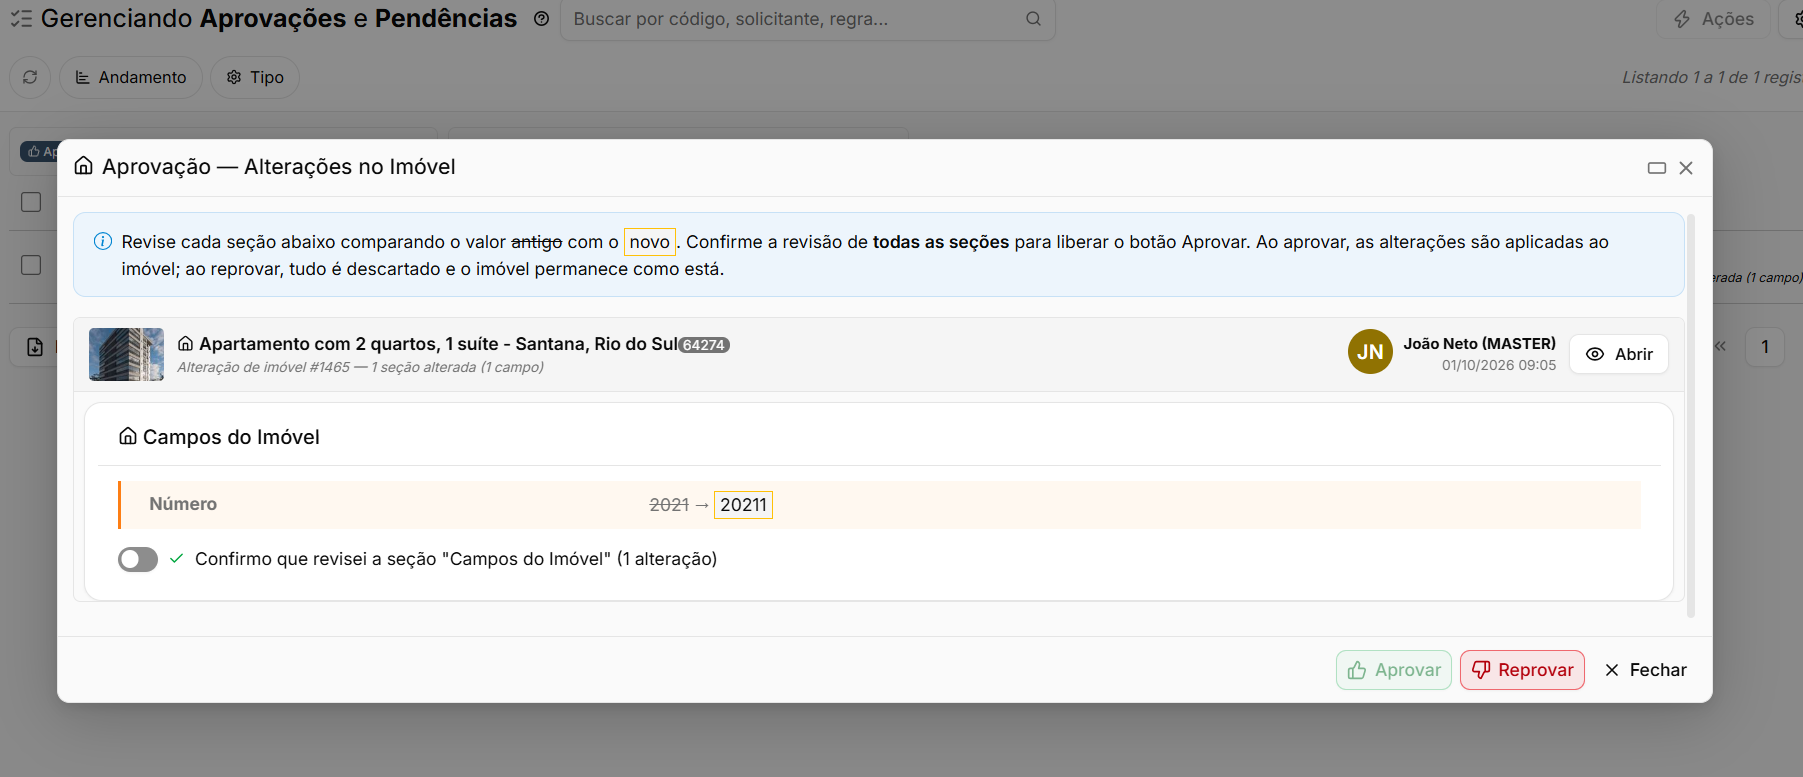
Task: Click the search input field
Action: (808, 19)
